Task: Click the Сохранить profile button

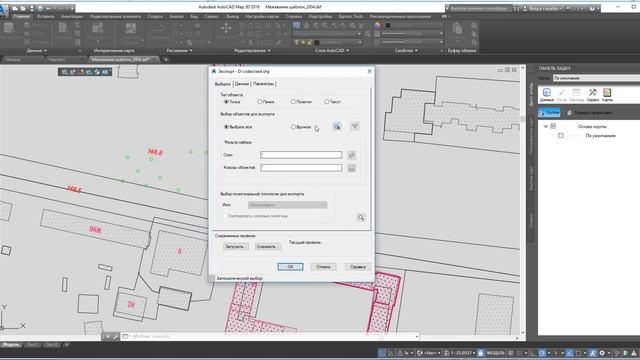Action: (267, 247)
